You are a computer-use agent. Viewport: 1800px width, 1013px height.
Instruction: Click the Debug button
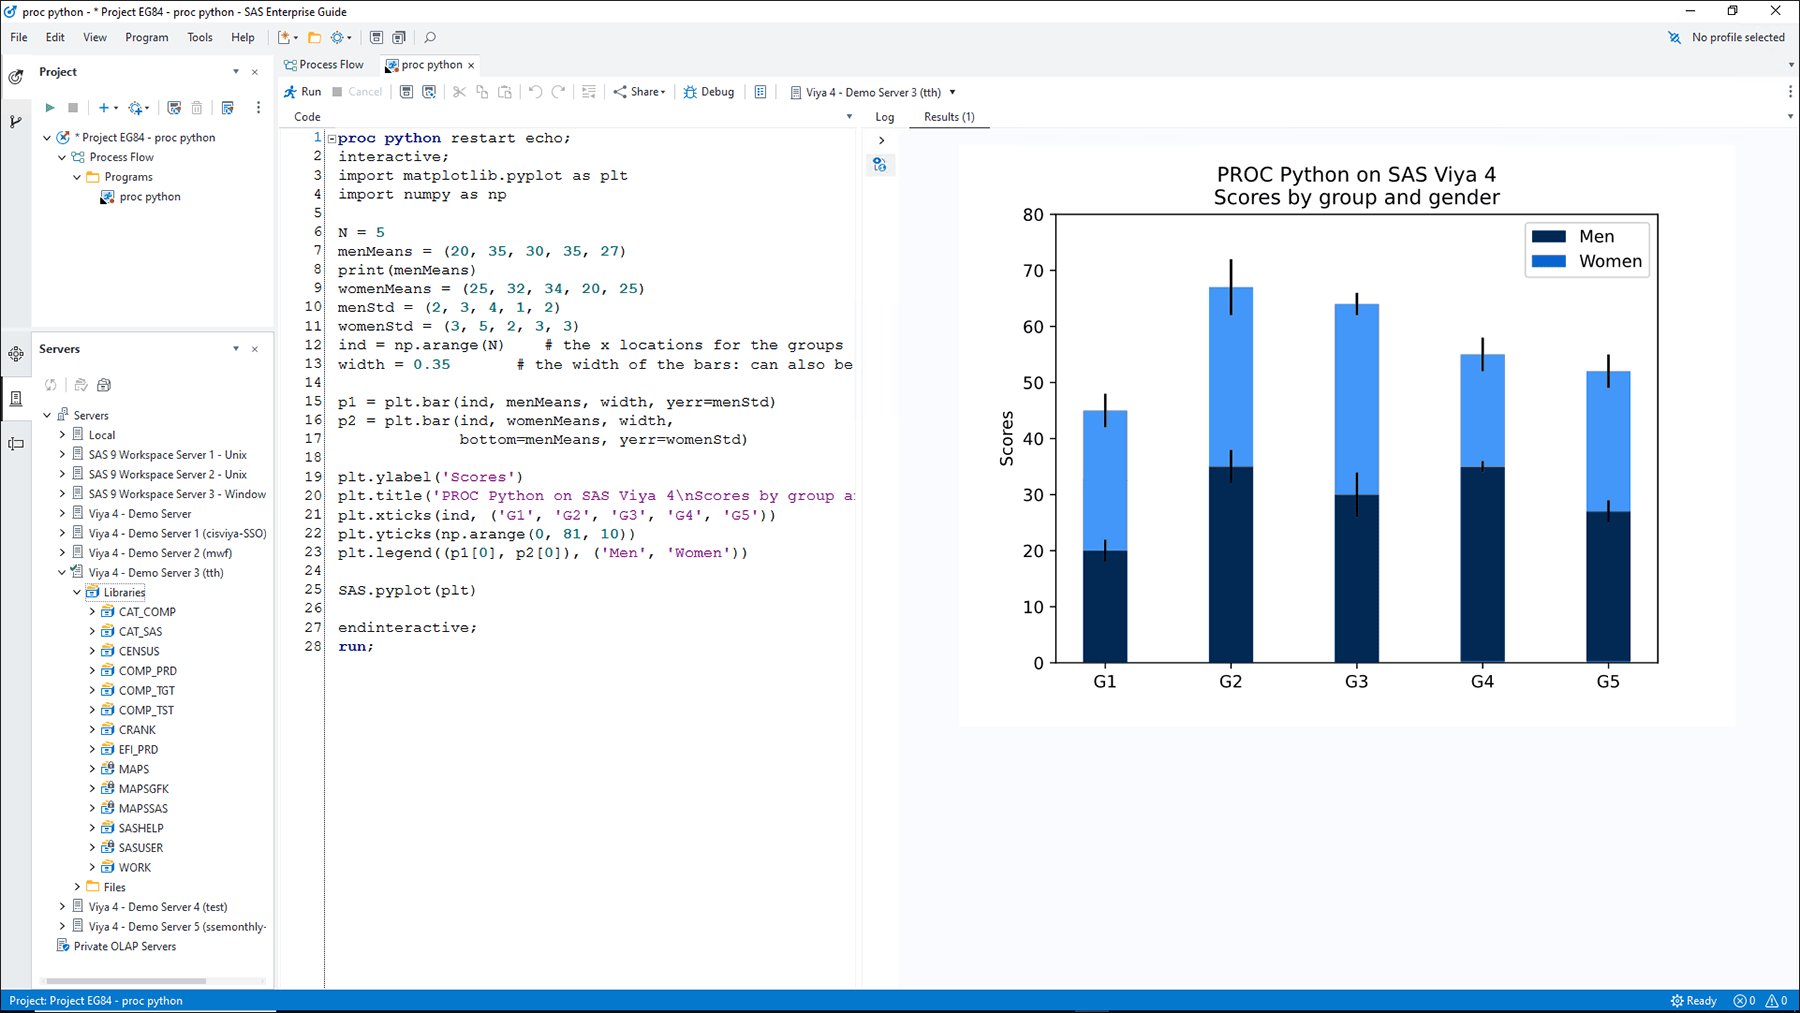coord(709,92)
